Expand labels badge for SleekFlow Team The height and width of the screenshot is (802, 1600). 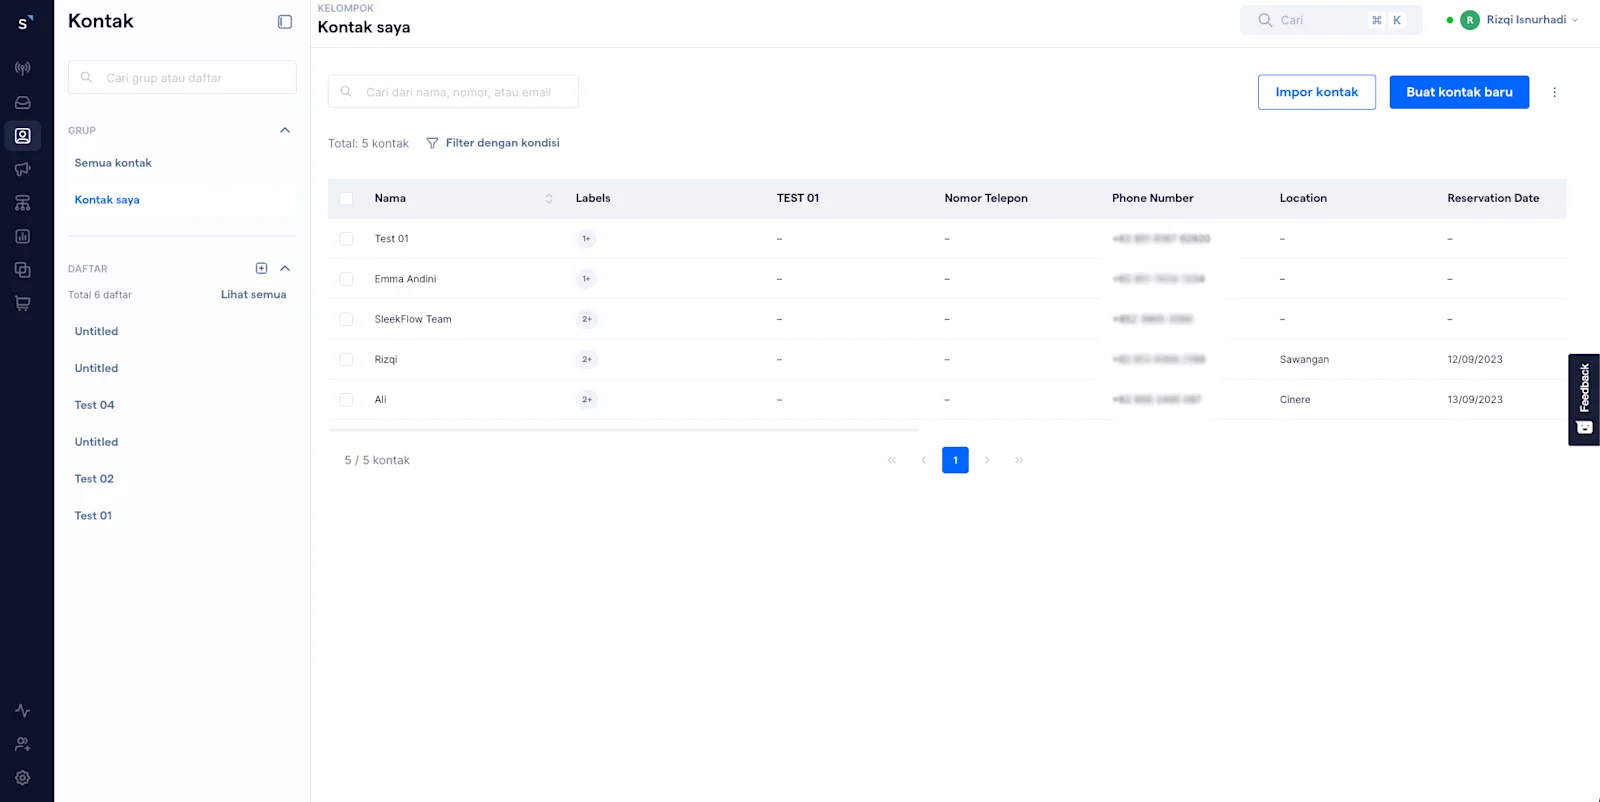click(x=587, y=319)
